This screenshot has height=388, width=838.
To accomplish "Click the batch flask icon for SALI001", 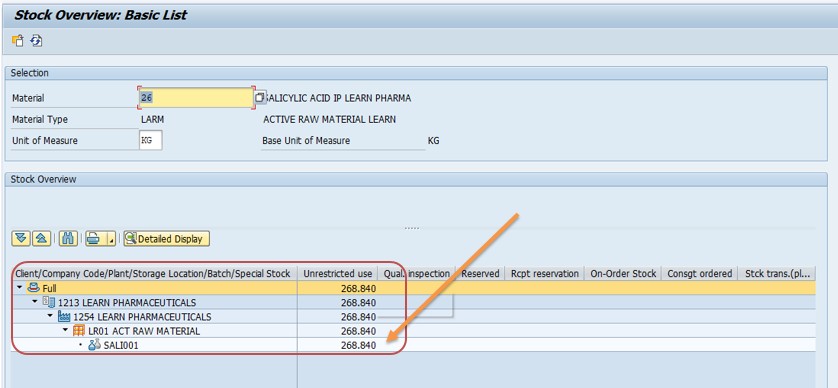I will (x=95, y=345).
